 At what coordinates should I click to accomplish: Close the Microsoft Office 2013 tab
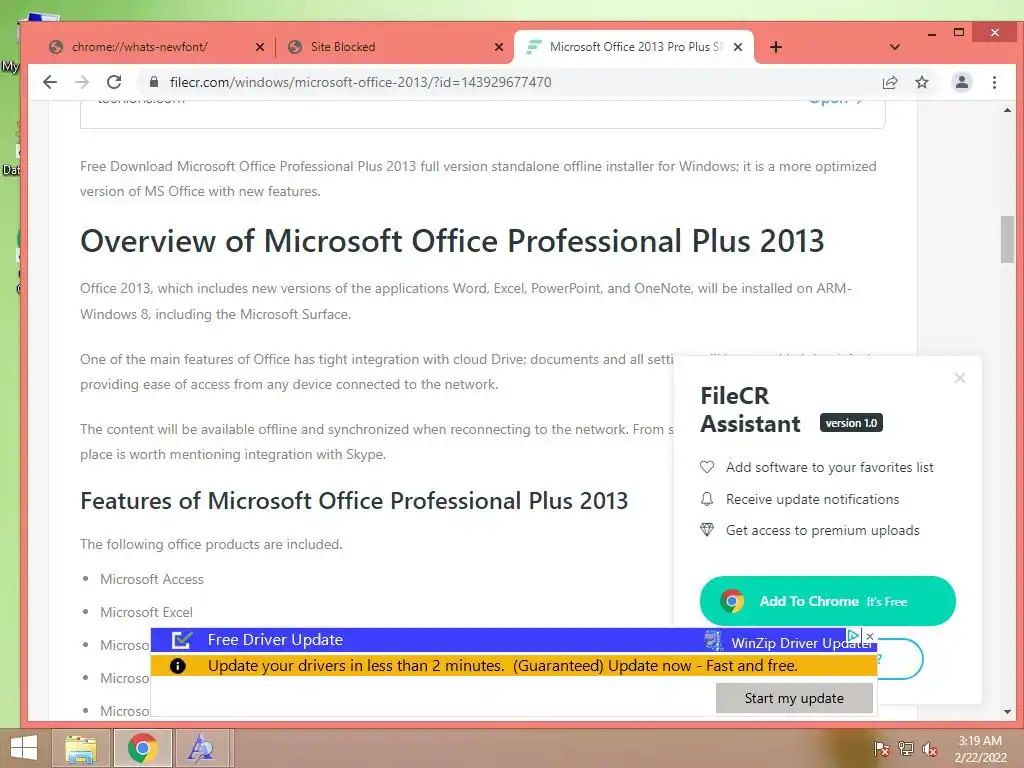738,47
